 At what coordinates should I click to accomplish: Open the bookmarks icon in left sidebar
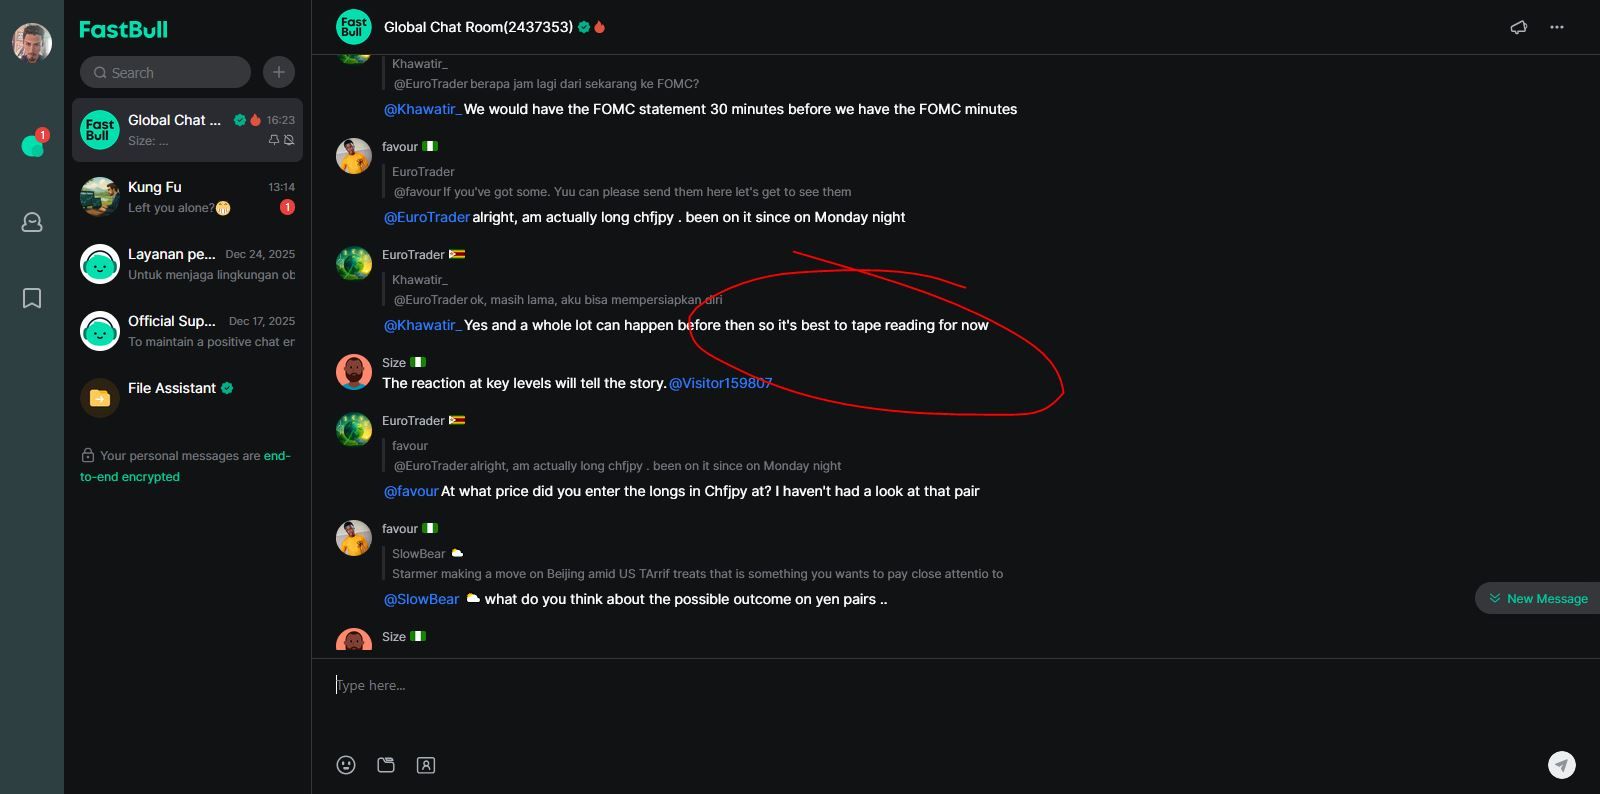[x=32, y=298]
